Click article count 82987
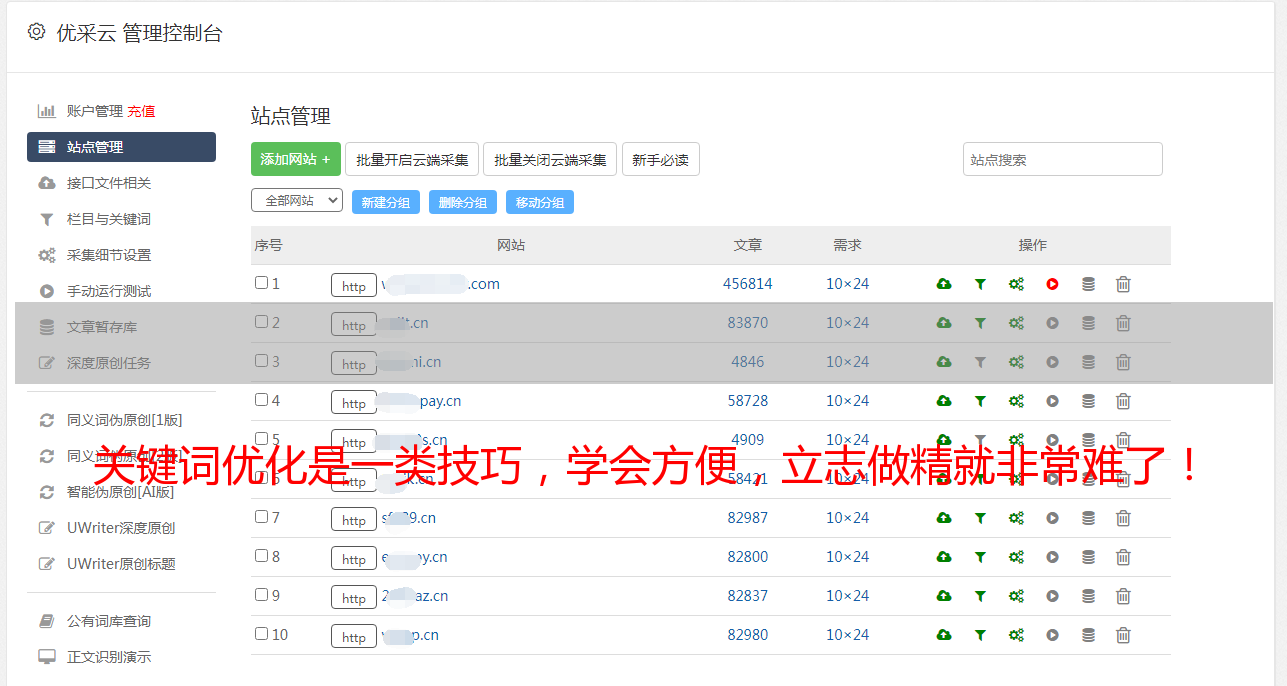The width and height of the screenshot is (1287, 686). point(748,518)
